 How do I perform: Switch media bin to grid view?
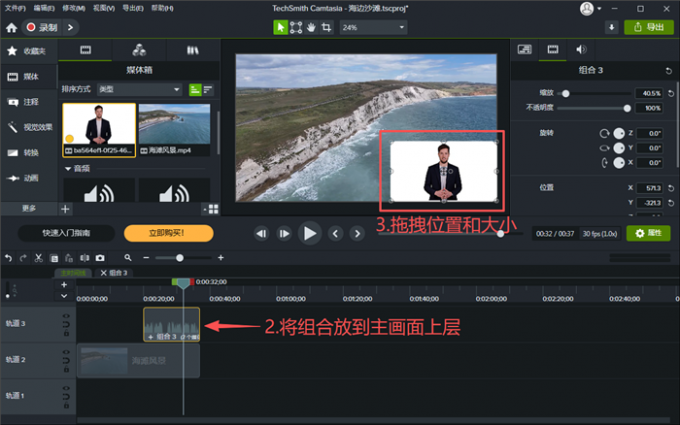click(x=213, y=209)
